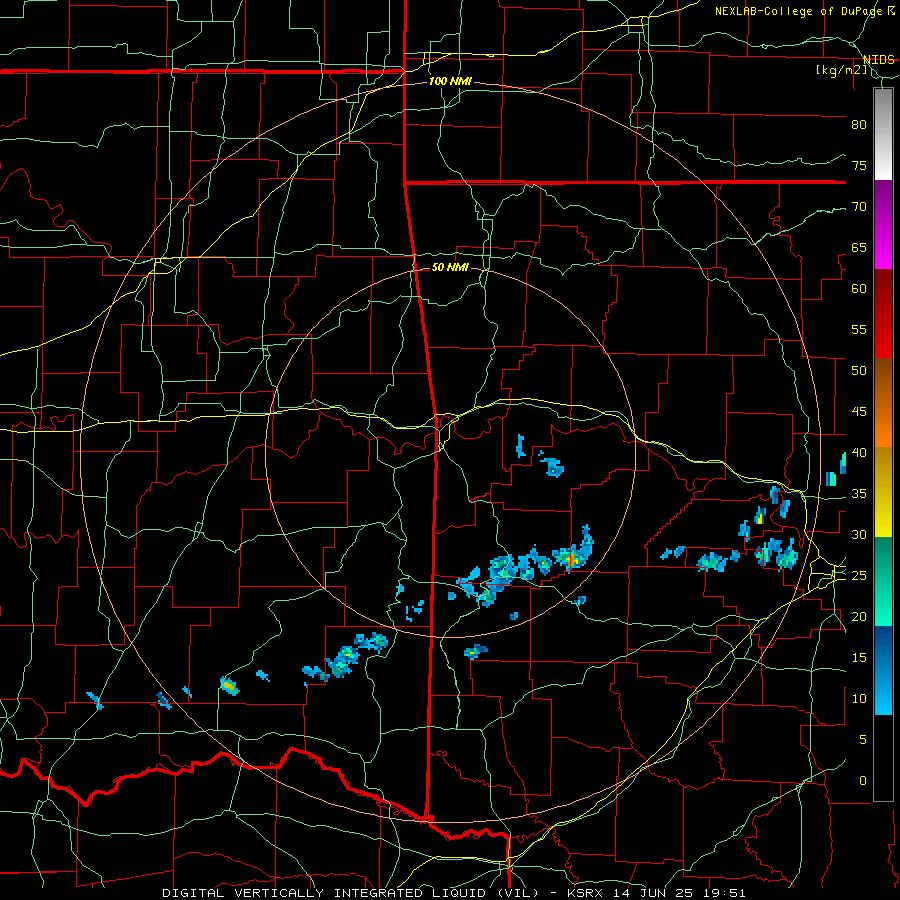
Task: Click the 10 value on the color scale
Action: pos(859,699)
